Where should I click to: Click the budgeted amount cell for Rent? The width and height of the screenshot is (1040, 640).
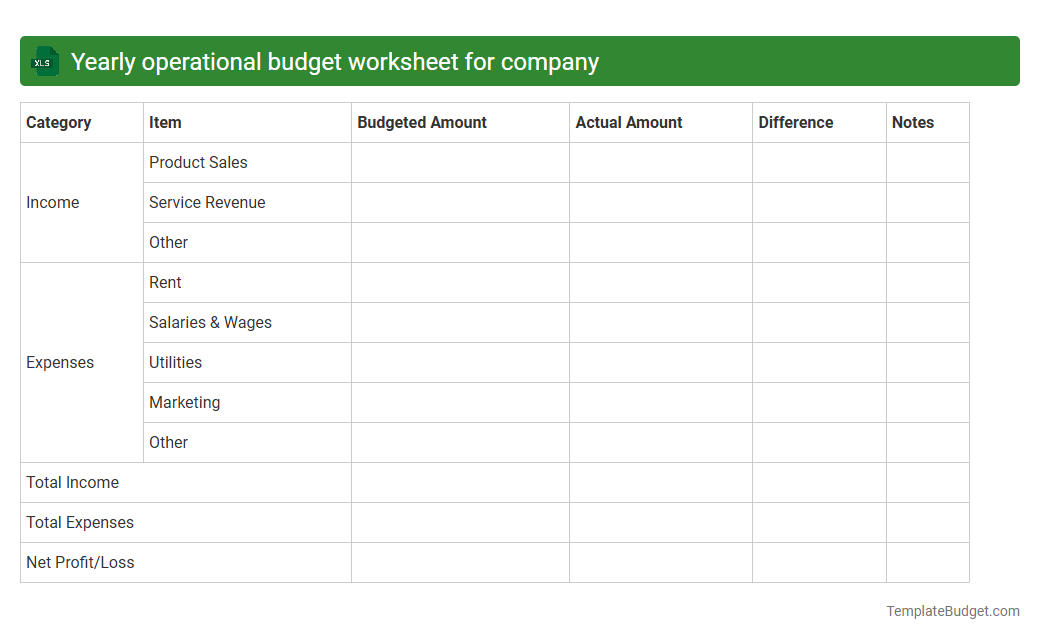(460, 282)
